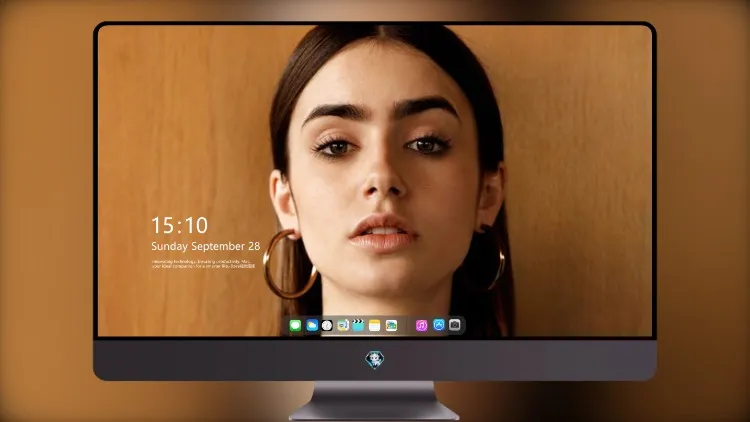Click the wallpaper area above the clock
Viewport: 750px width, 422px height.
[x=182, y=120]
